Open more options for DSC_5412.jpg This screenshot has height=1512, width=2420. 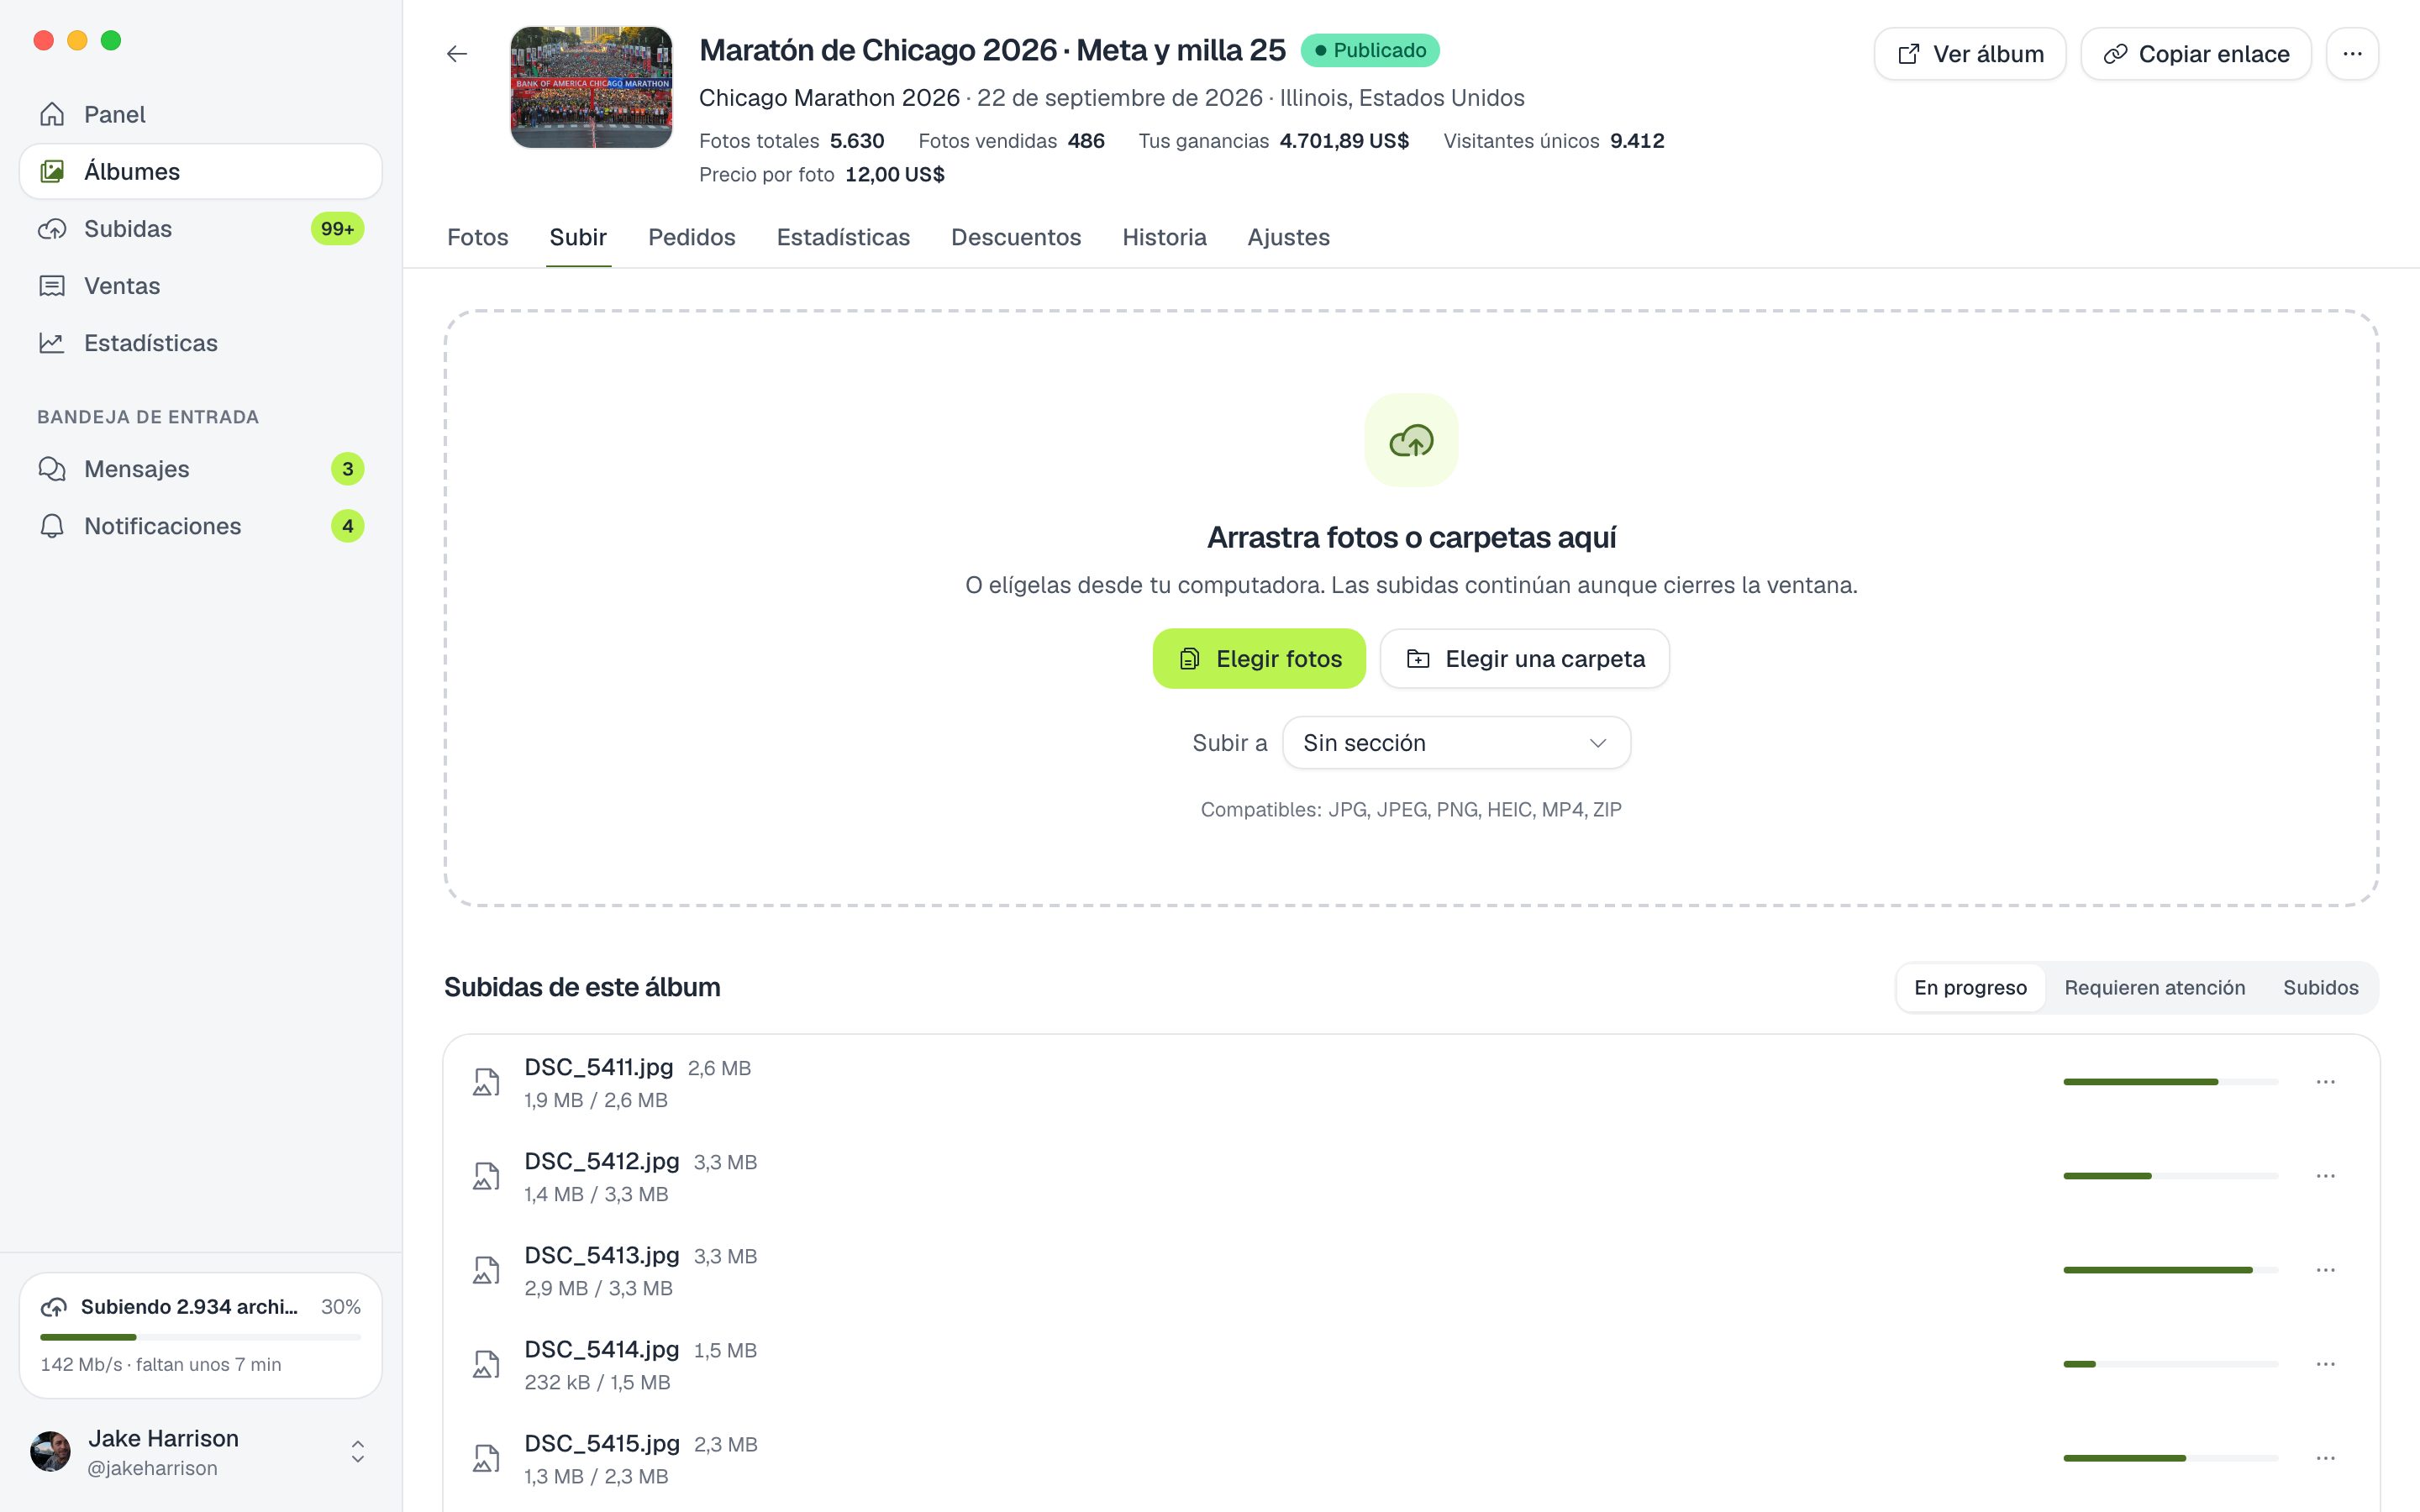2326,1176
